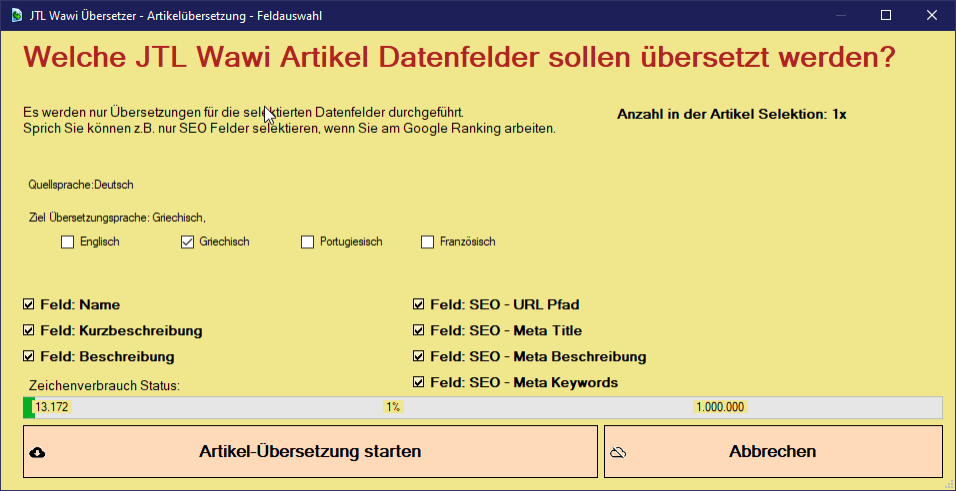The height and width of the screenshot is (491, 956).
Task: Tick the Französisch language checkbox
Action: (x=427, y=242)
